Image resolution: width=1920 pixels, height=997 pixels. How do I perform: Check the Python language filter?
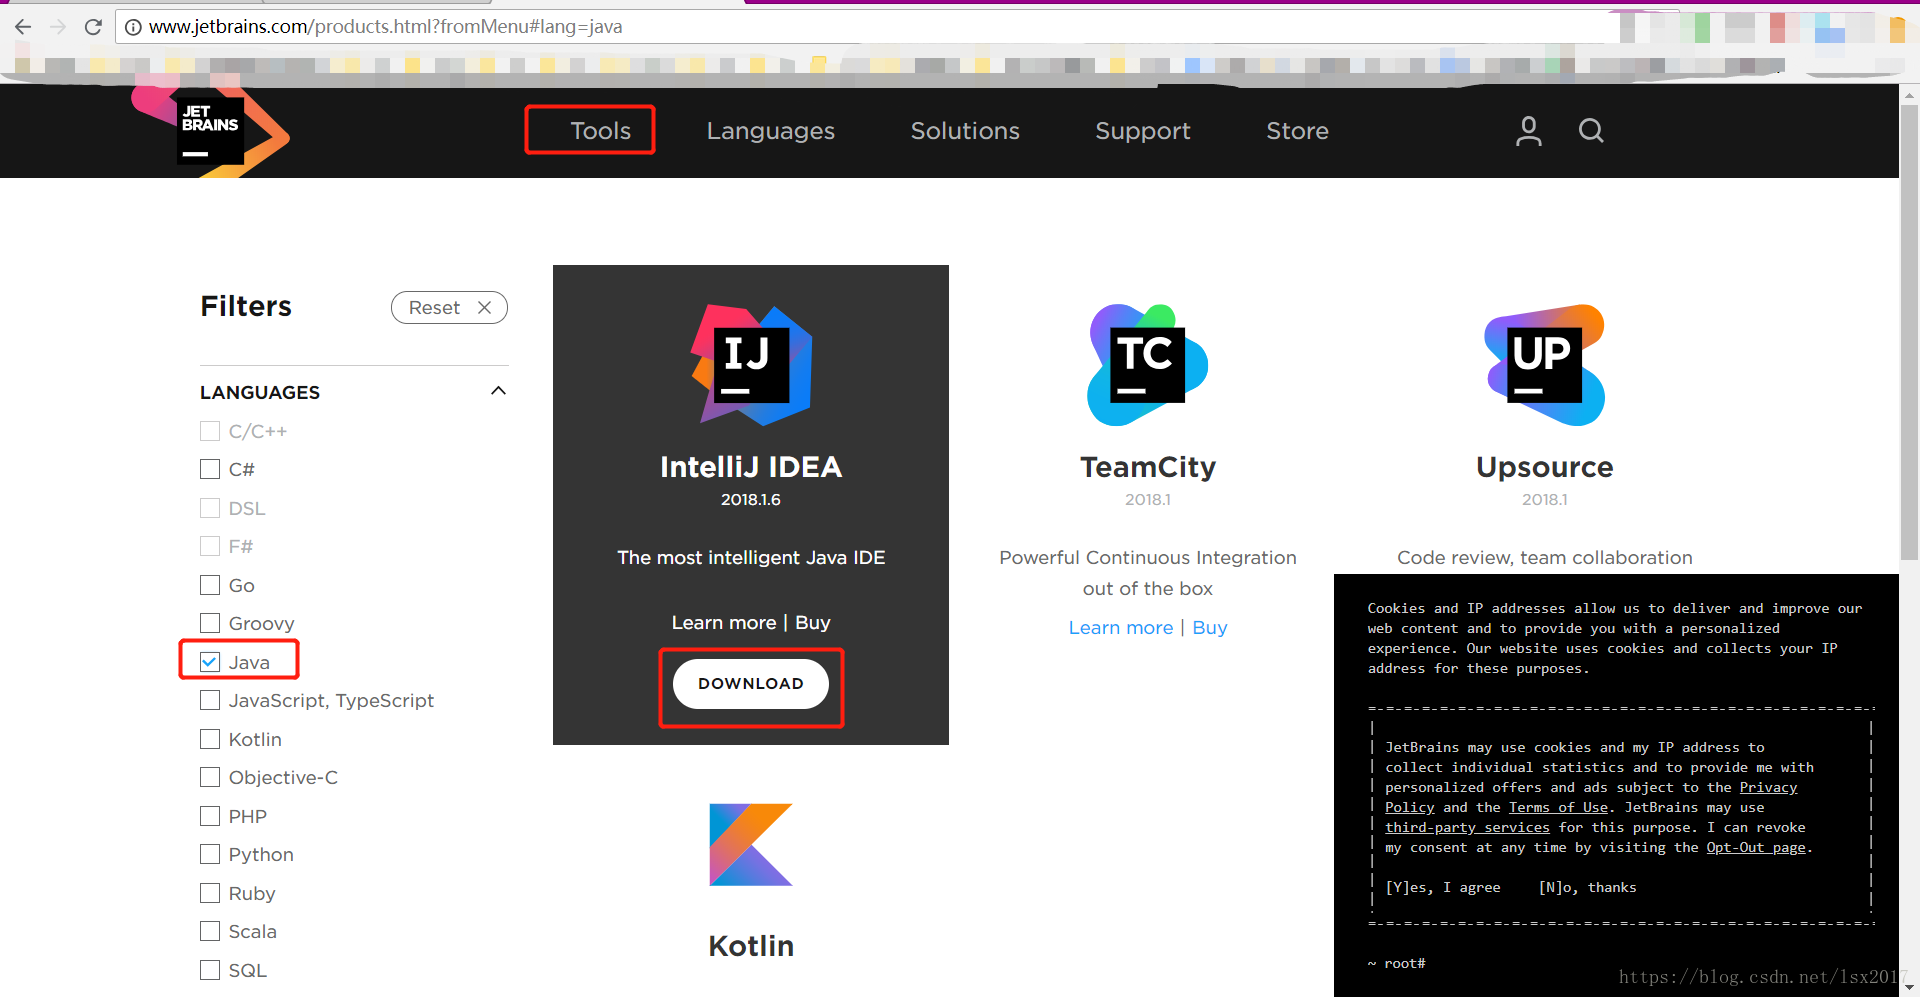[210, 854]
